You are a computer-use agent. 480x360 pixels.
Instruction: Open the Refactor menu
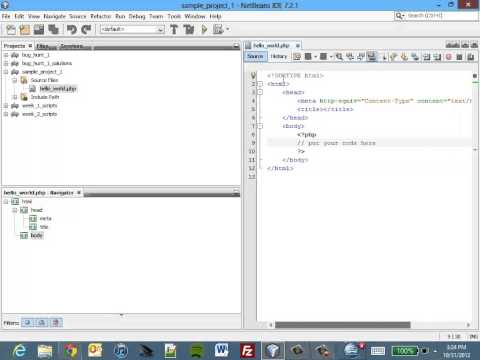[x=100, y=16]
